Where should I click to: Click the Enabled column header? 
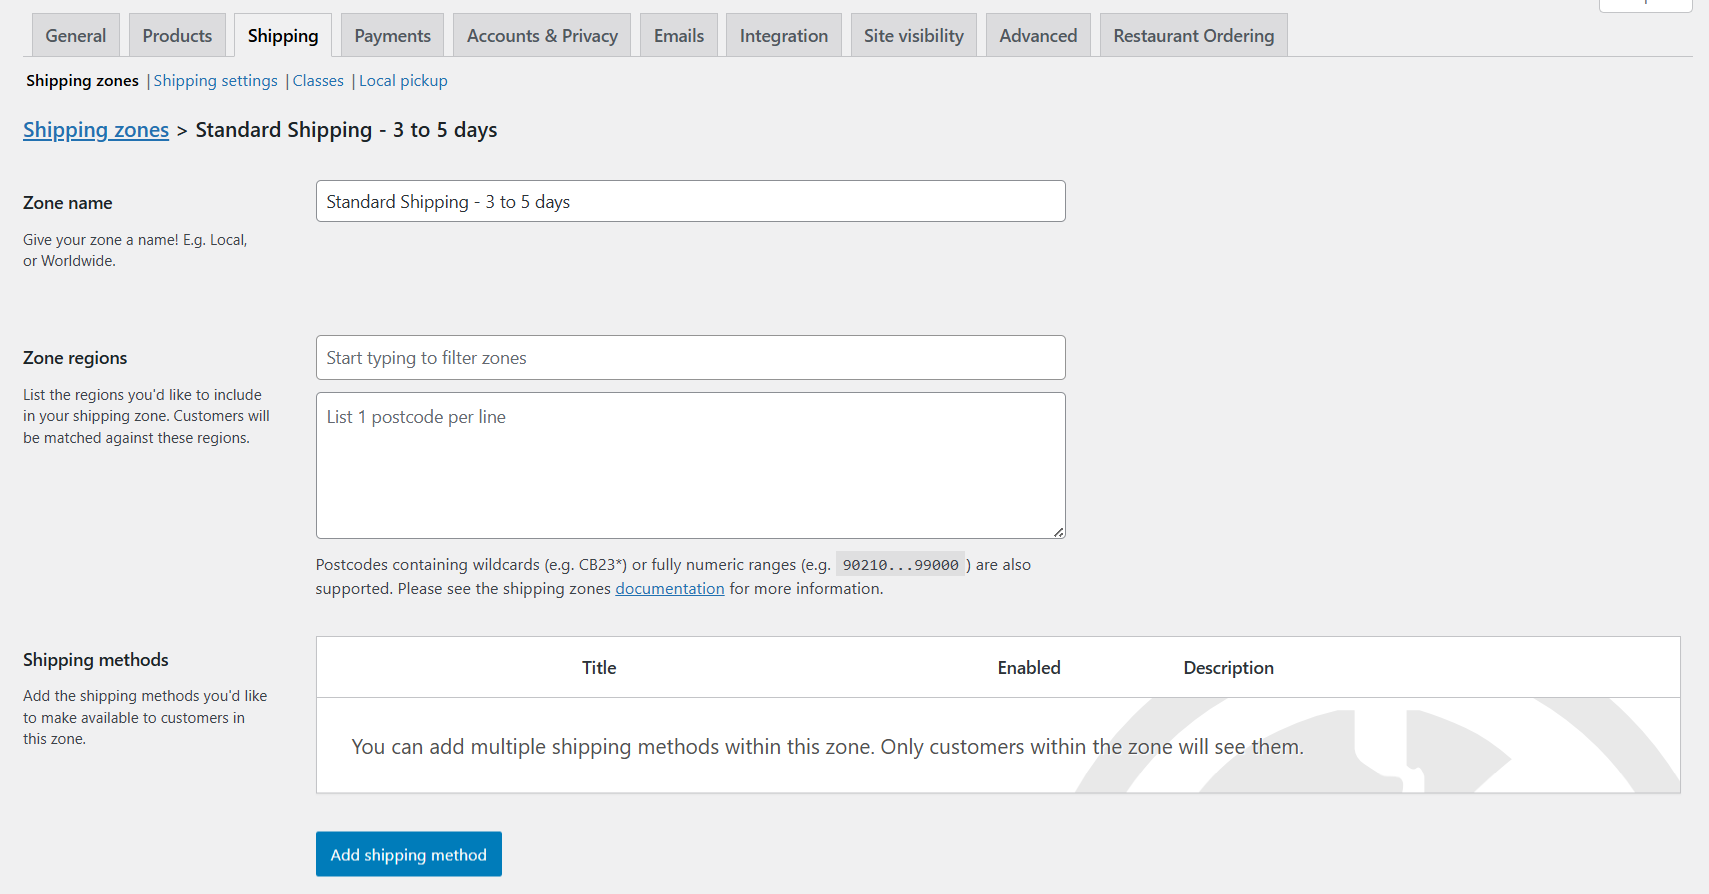(x=1029, y=668)
